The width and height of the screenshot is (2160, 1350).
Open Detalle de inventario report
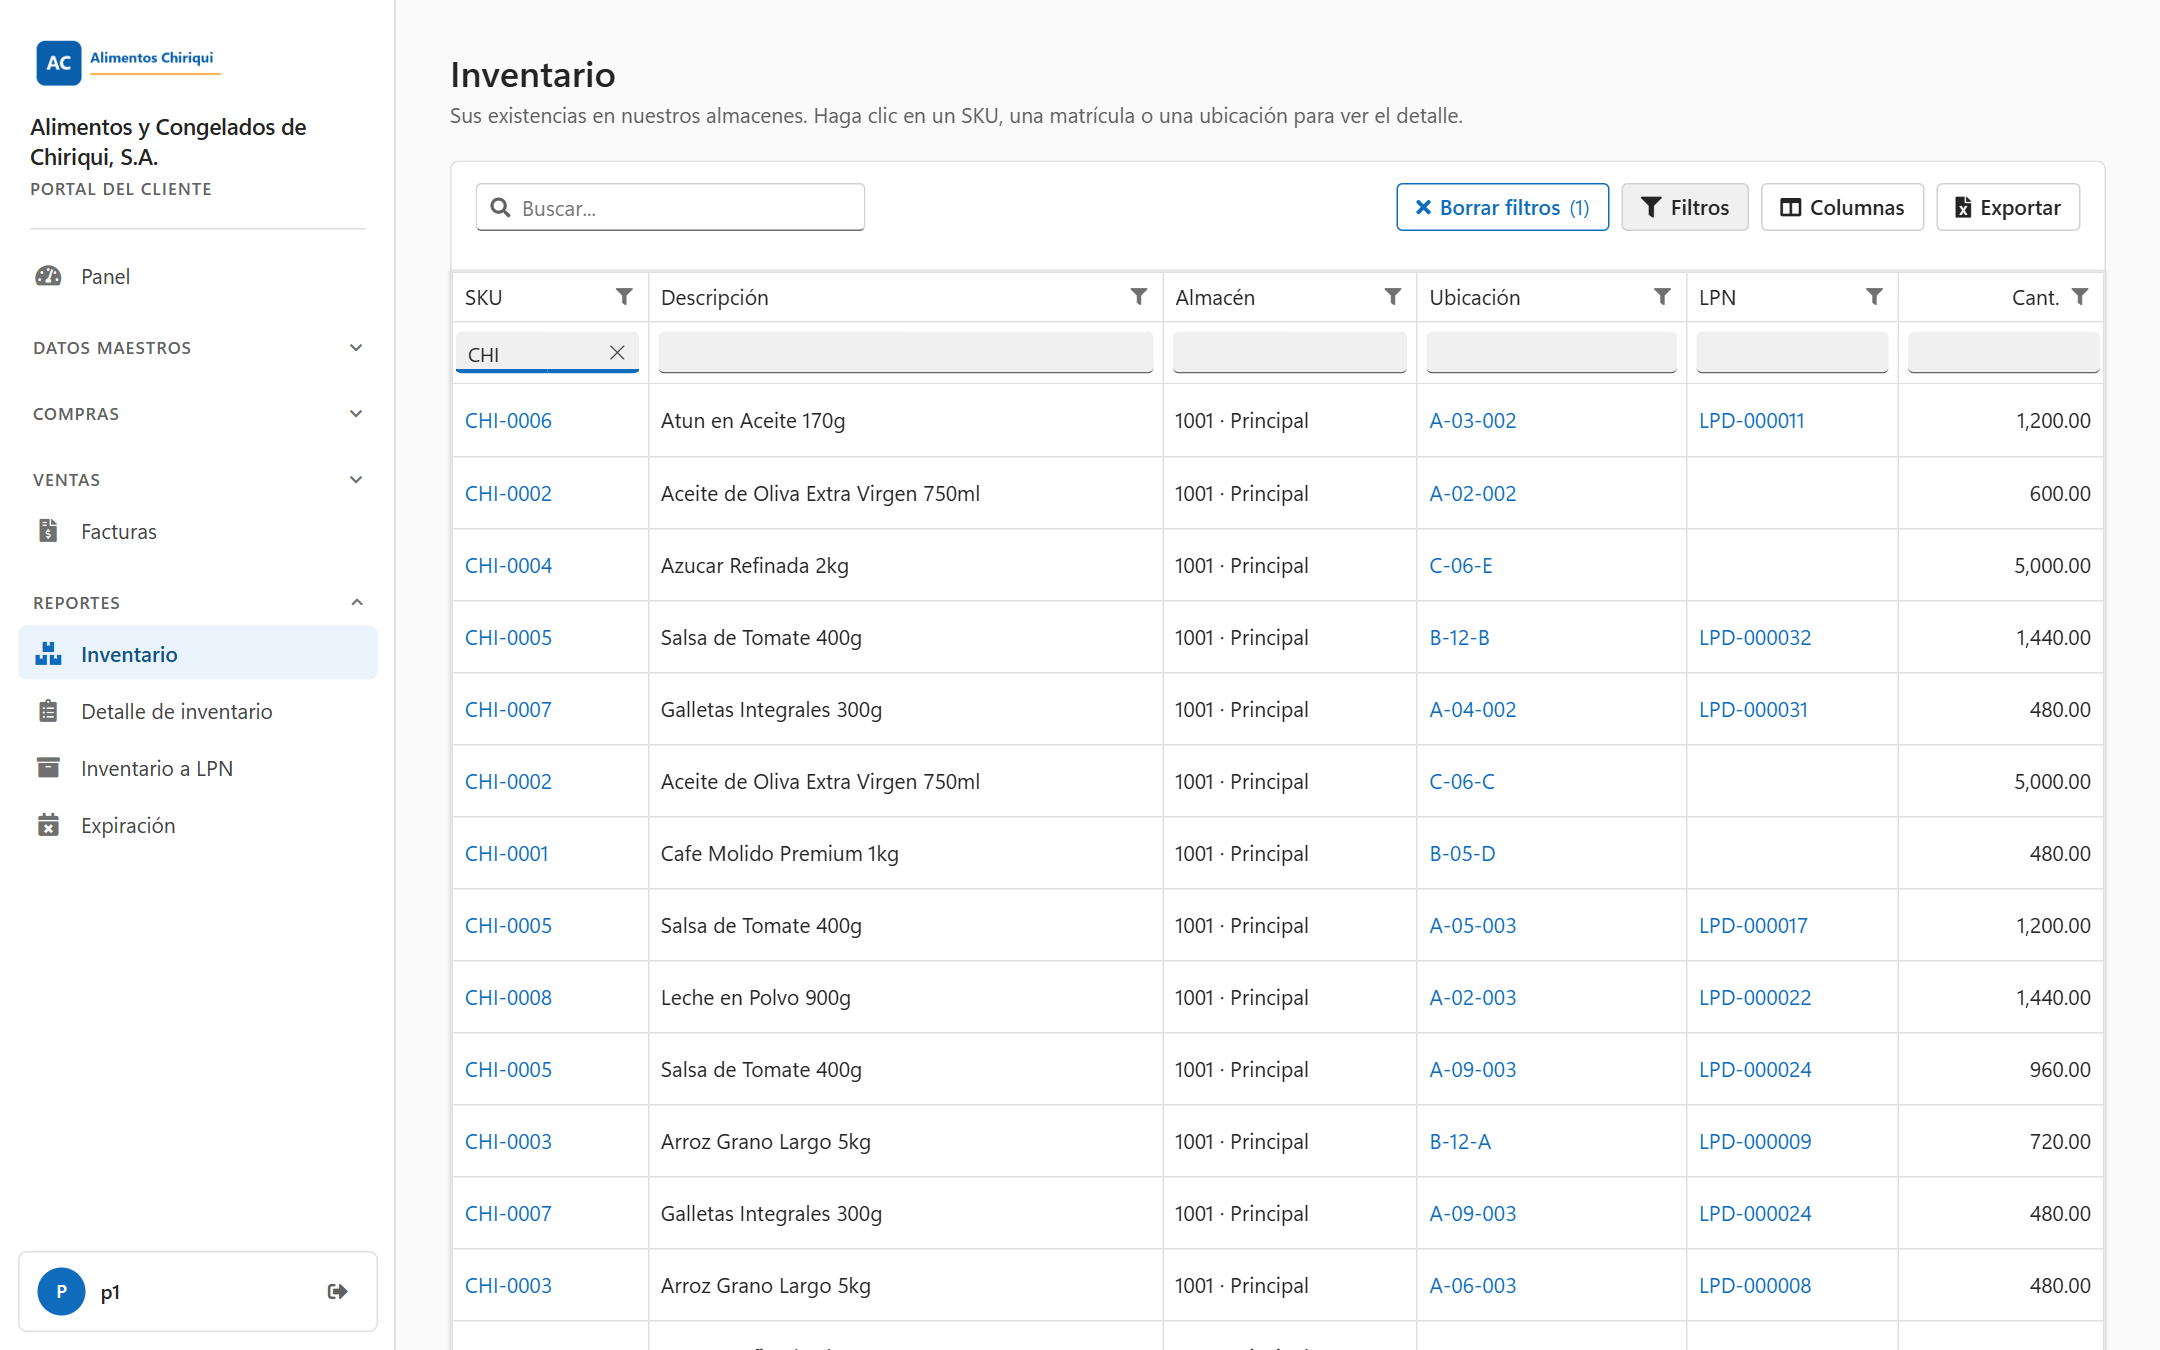coord(198,711)
